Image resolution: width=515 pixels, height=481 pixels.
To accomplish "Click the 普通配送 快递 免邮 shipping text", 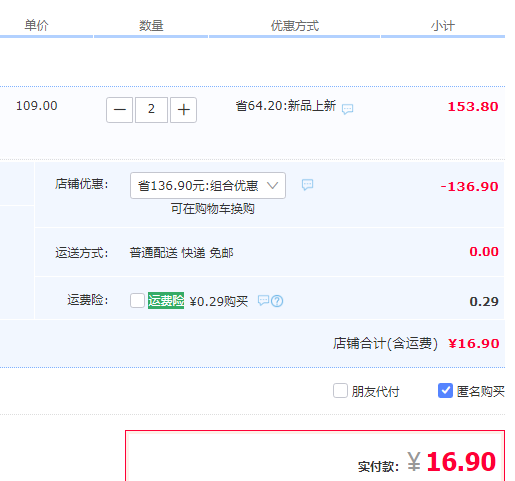I will (x=181, y=253).
